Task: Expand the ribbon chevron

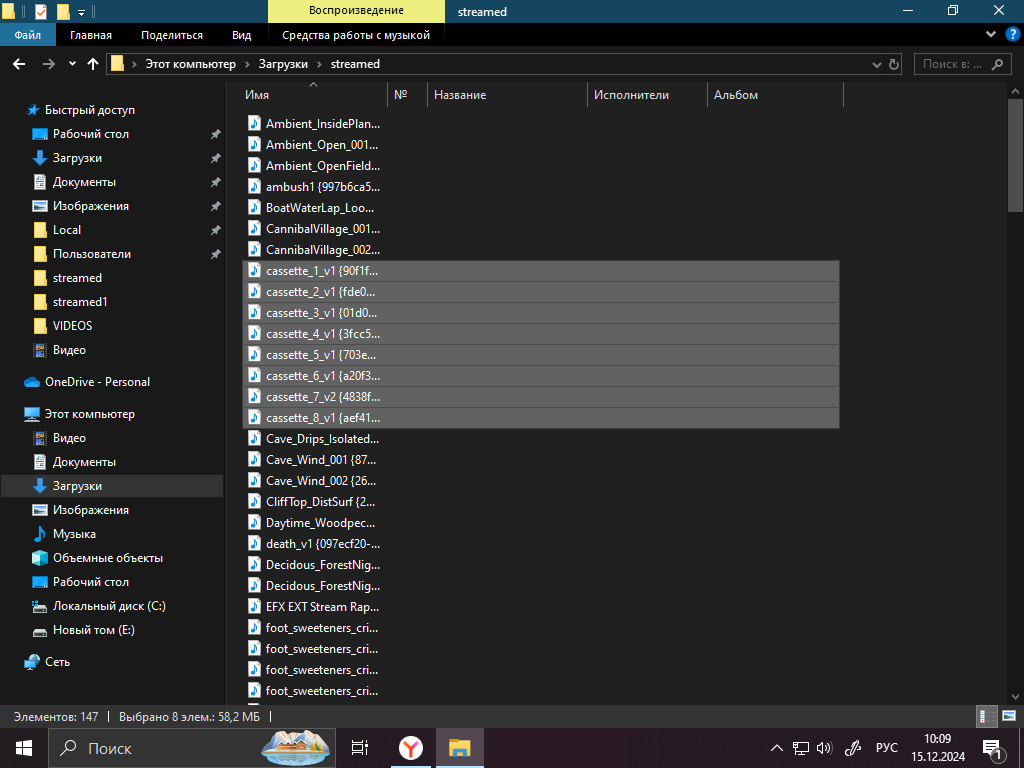Action: coord(991,35)
